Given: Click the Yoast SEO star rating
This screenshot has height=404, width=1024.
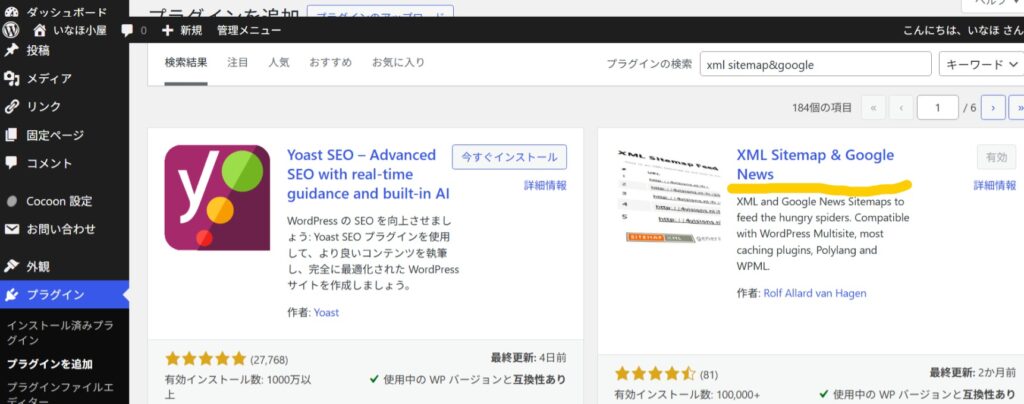Looking at the screenshot, I should click(x=206, y=359).
